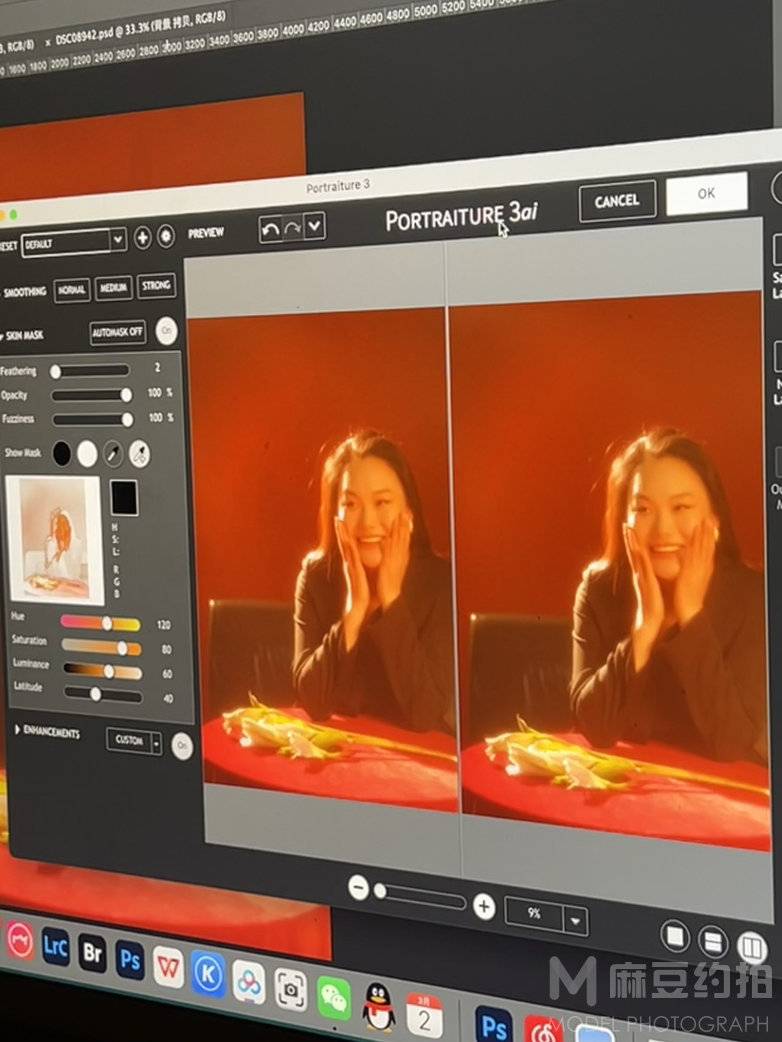Screen dimensions: 782x1042
Task: Open the undo history dropdown arrow
Action: tap(315, 227)
